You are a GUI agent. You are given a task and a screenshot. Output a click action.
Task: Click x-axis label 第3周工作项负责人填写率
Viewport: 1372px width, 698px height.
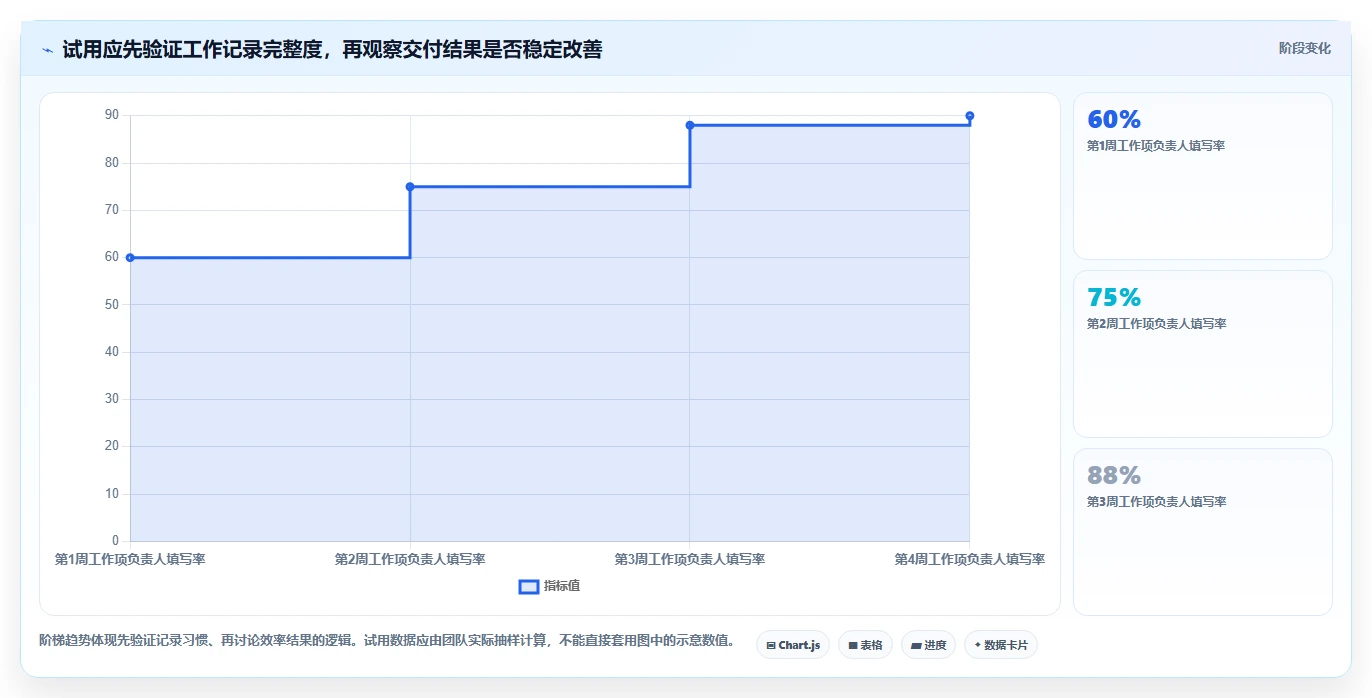pyautogui.click(x=690, y=560)
